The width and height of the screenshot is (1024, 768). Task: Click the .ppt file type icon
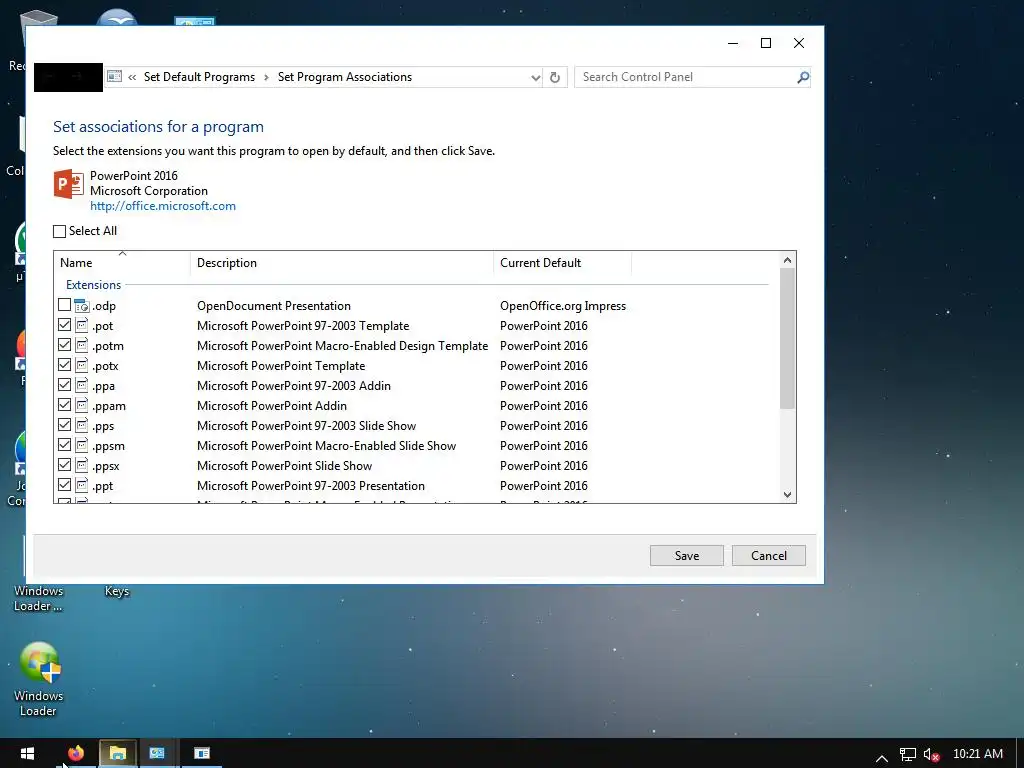click(x=82, y=486)
